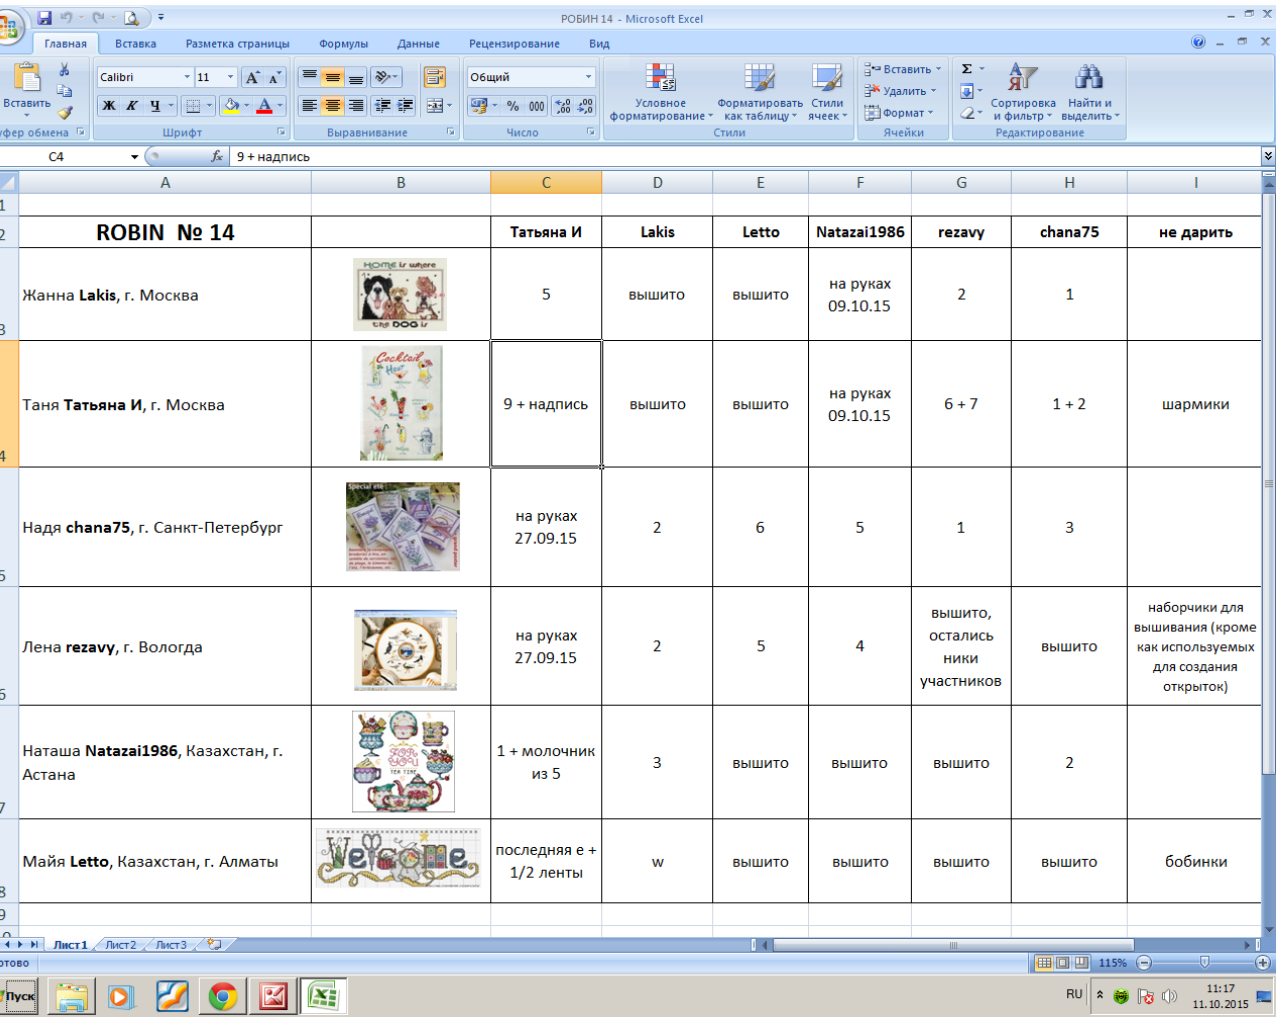Image resolution: width=1280 pixels, height=1024 pixels.
Task: Open Google Chrome from the taskbar
Action: 222,996
